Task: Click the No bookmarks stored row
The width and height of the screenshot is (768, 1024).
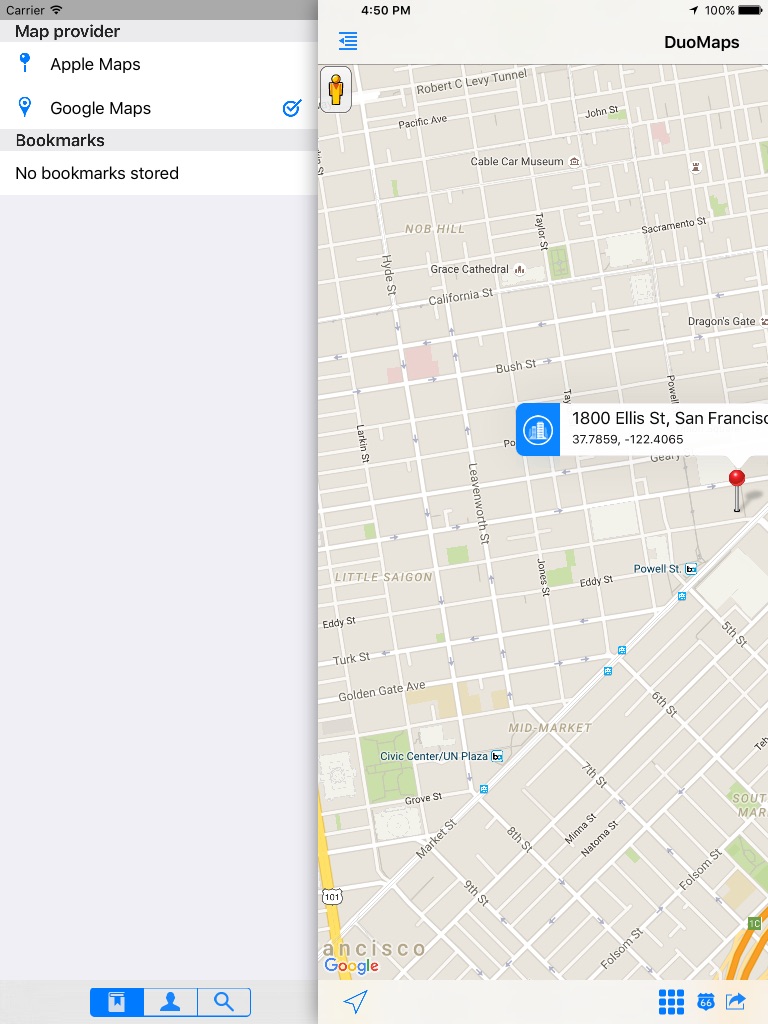Action: (x=159, y=173)
